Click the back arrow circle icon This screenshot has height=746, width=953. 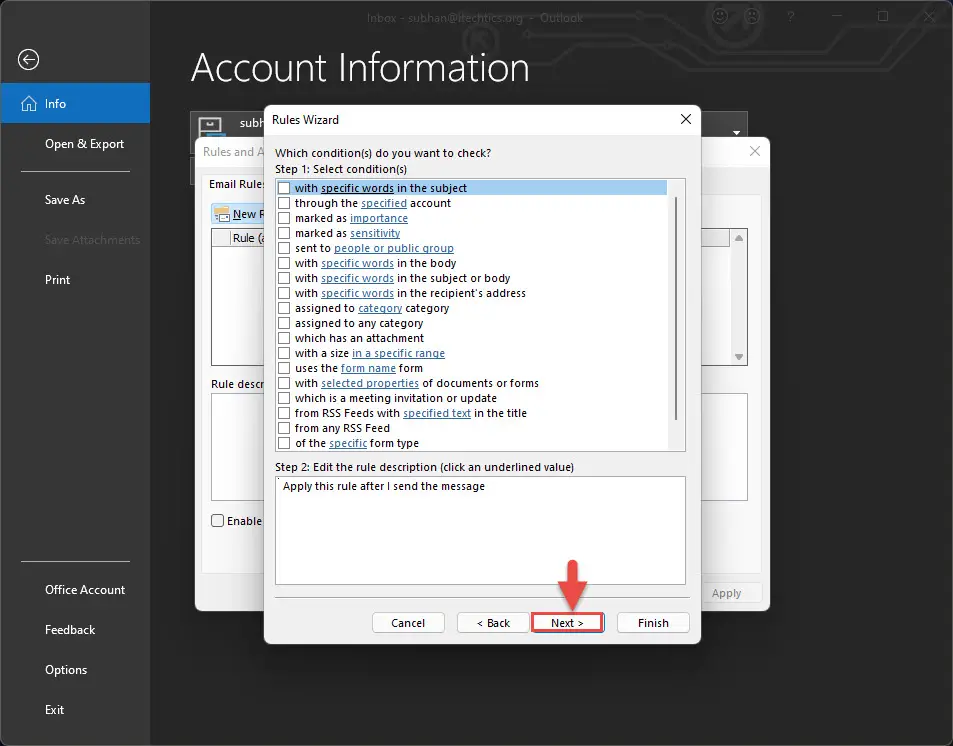pyautogui.click(x=28, y=60)
